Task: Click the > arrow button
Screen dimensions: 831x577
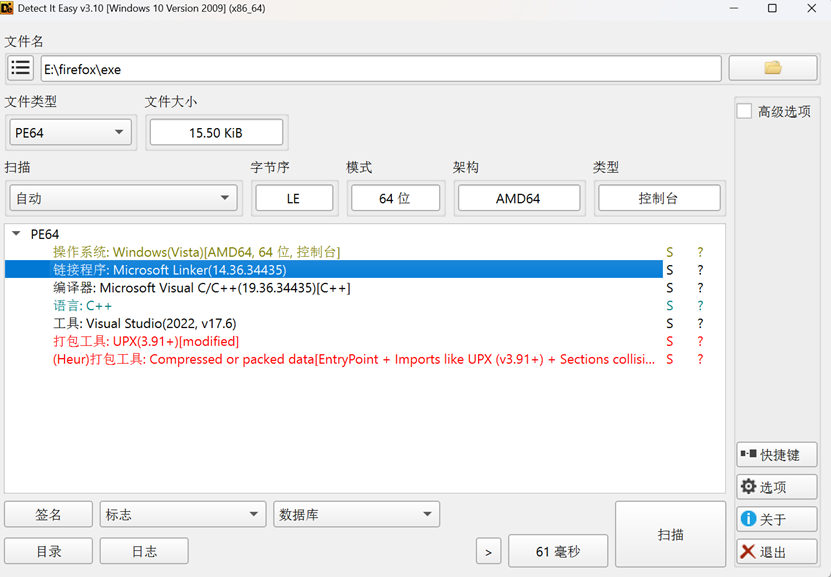Action: click(488, 552)
